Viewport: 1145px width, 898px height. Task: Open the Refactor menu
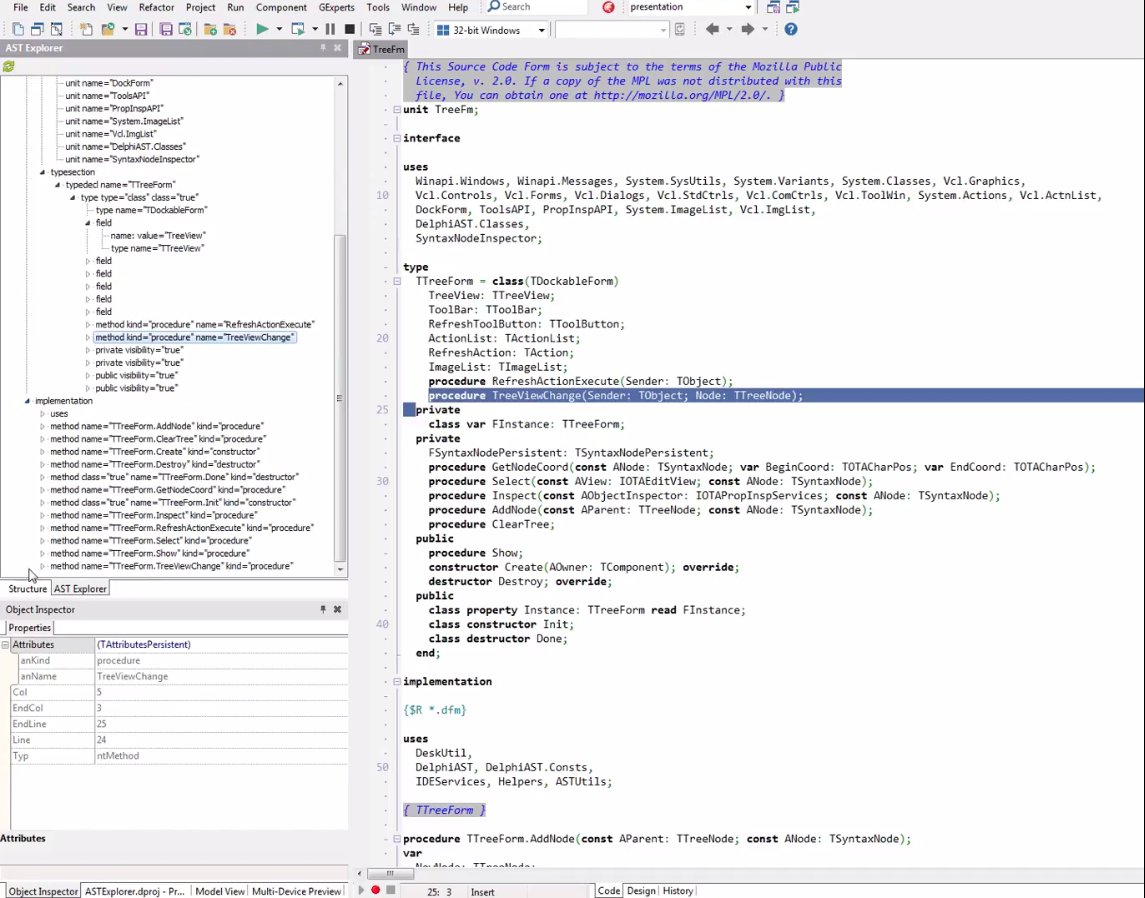pyautogui.click(x=156, y=7)
